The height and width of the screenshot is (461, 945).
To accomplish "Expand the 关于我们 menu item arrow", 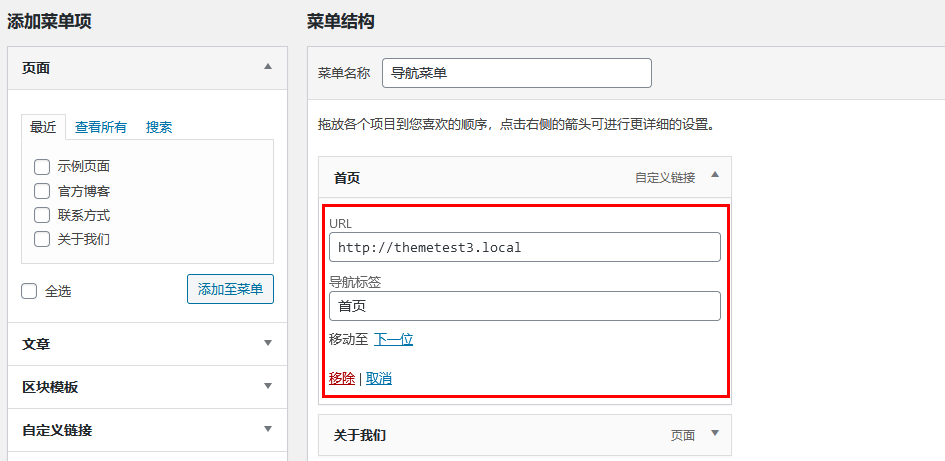I will (x=714, y=434).
